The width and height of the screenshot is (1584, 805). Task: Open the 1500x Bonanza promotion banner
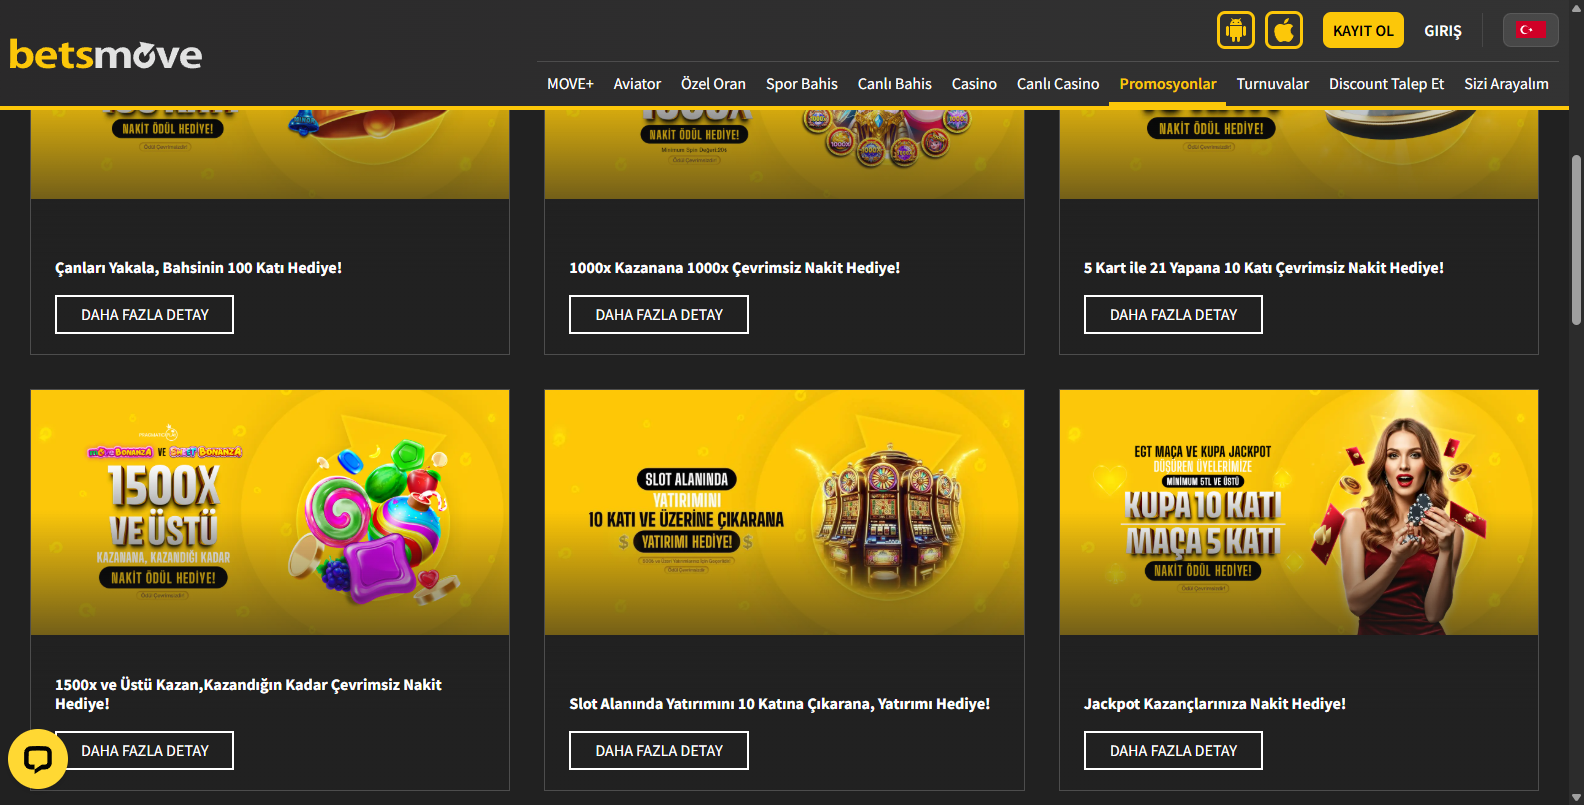click(270, 512)
